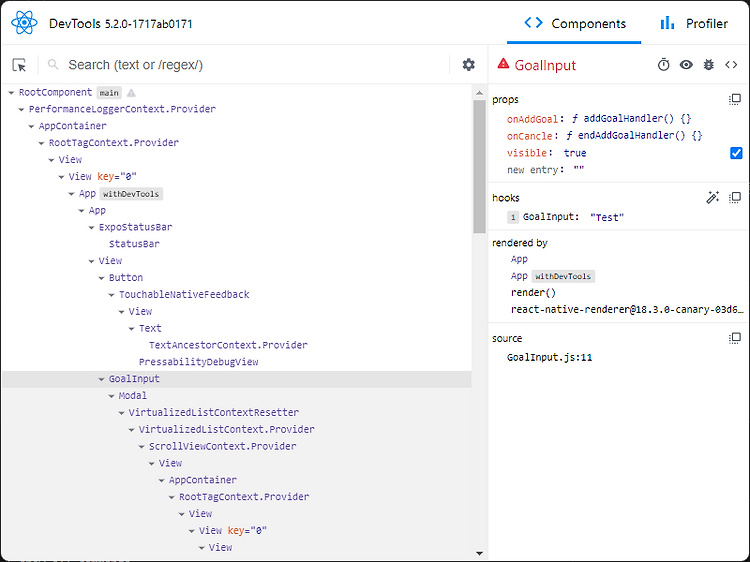Log component data using the bug icon
The height and width of the screenshot is (562, 750).
[708, 65]
